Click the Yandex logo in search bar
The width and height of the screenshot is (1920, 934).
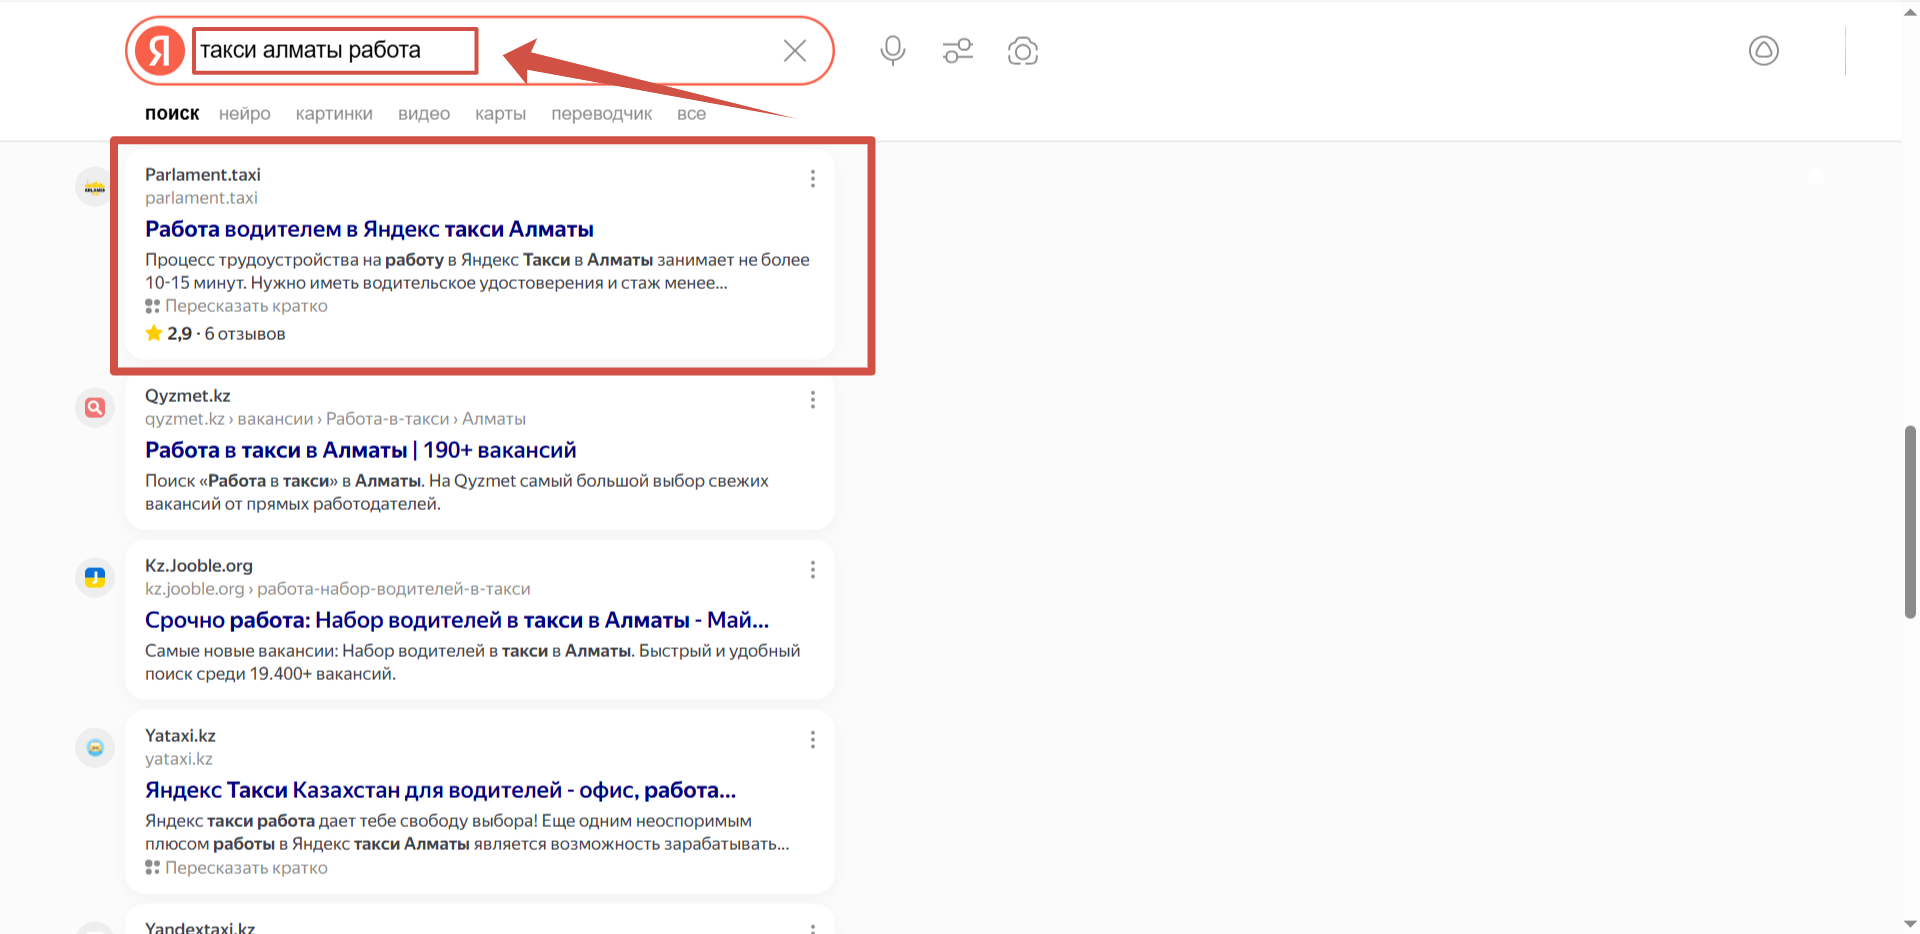click(x=160, y=51)
